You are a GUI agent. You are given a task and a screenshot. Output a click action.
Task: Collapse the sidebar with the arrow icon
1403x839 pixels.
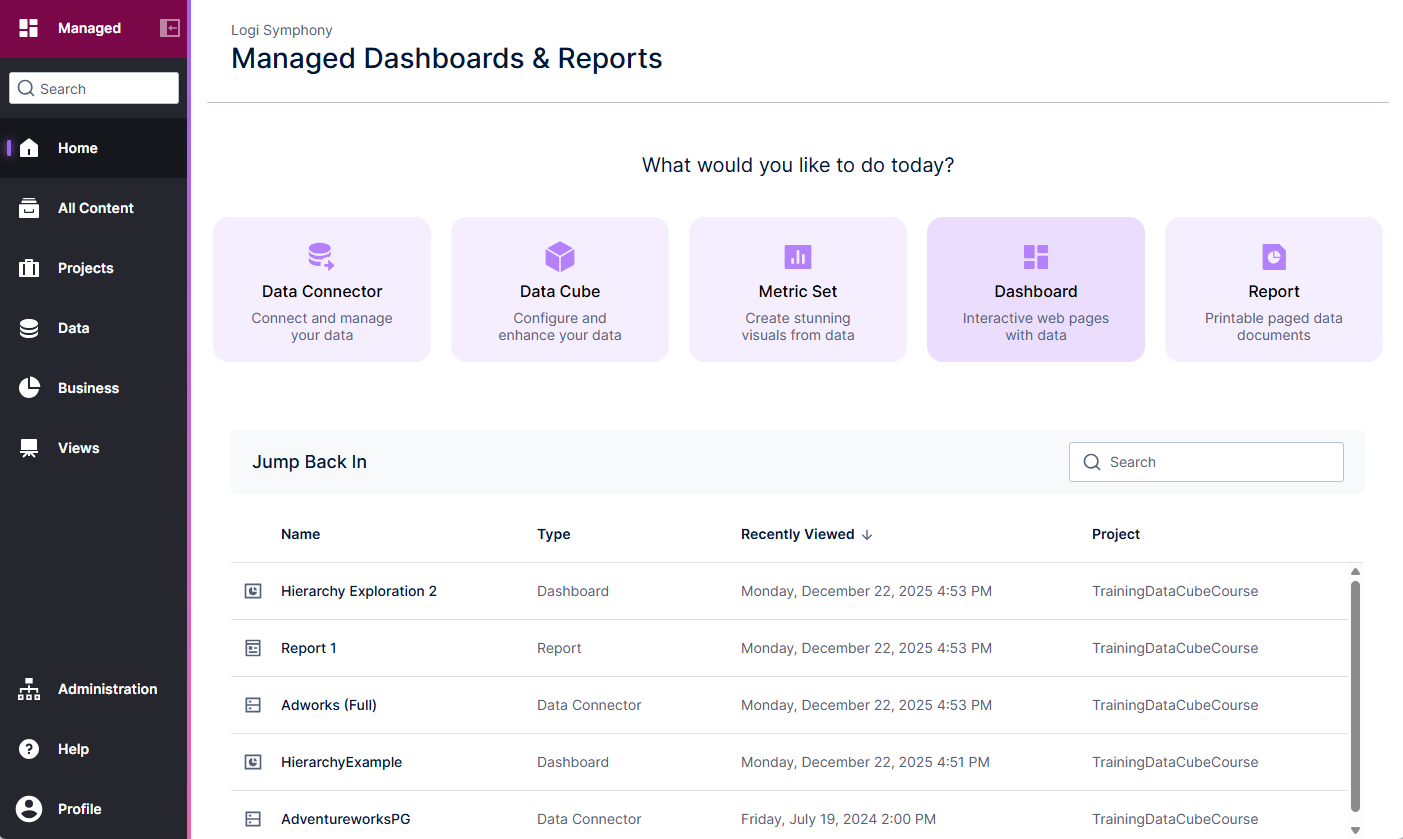[x=169, y=27]
